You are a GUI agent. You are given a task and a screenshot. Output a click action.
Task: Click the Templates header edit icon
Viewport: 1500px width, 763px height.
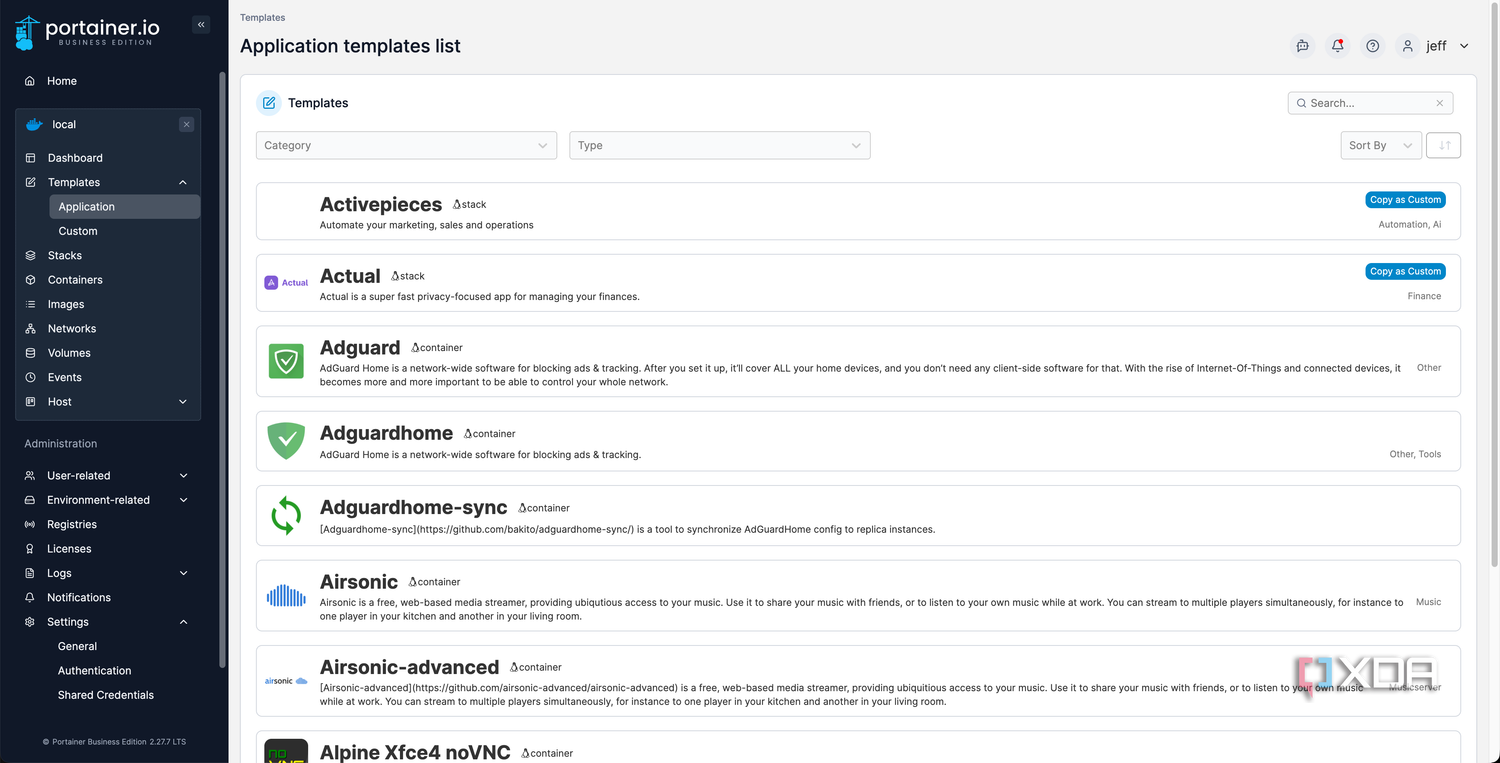coord(269,103)
